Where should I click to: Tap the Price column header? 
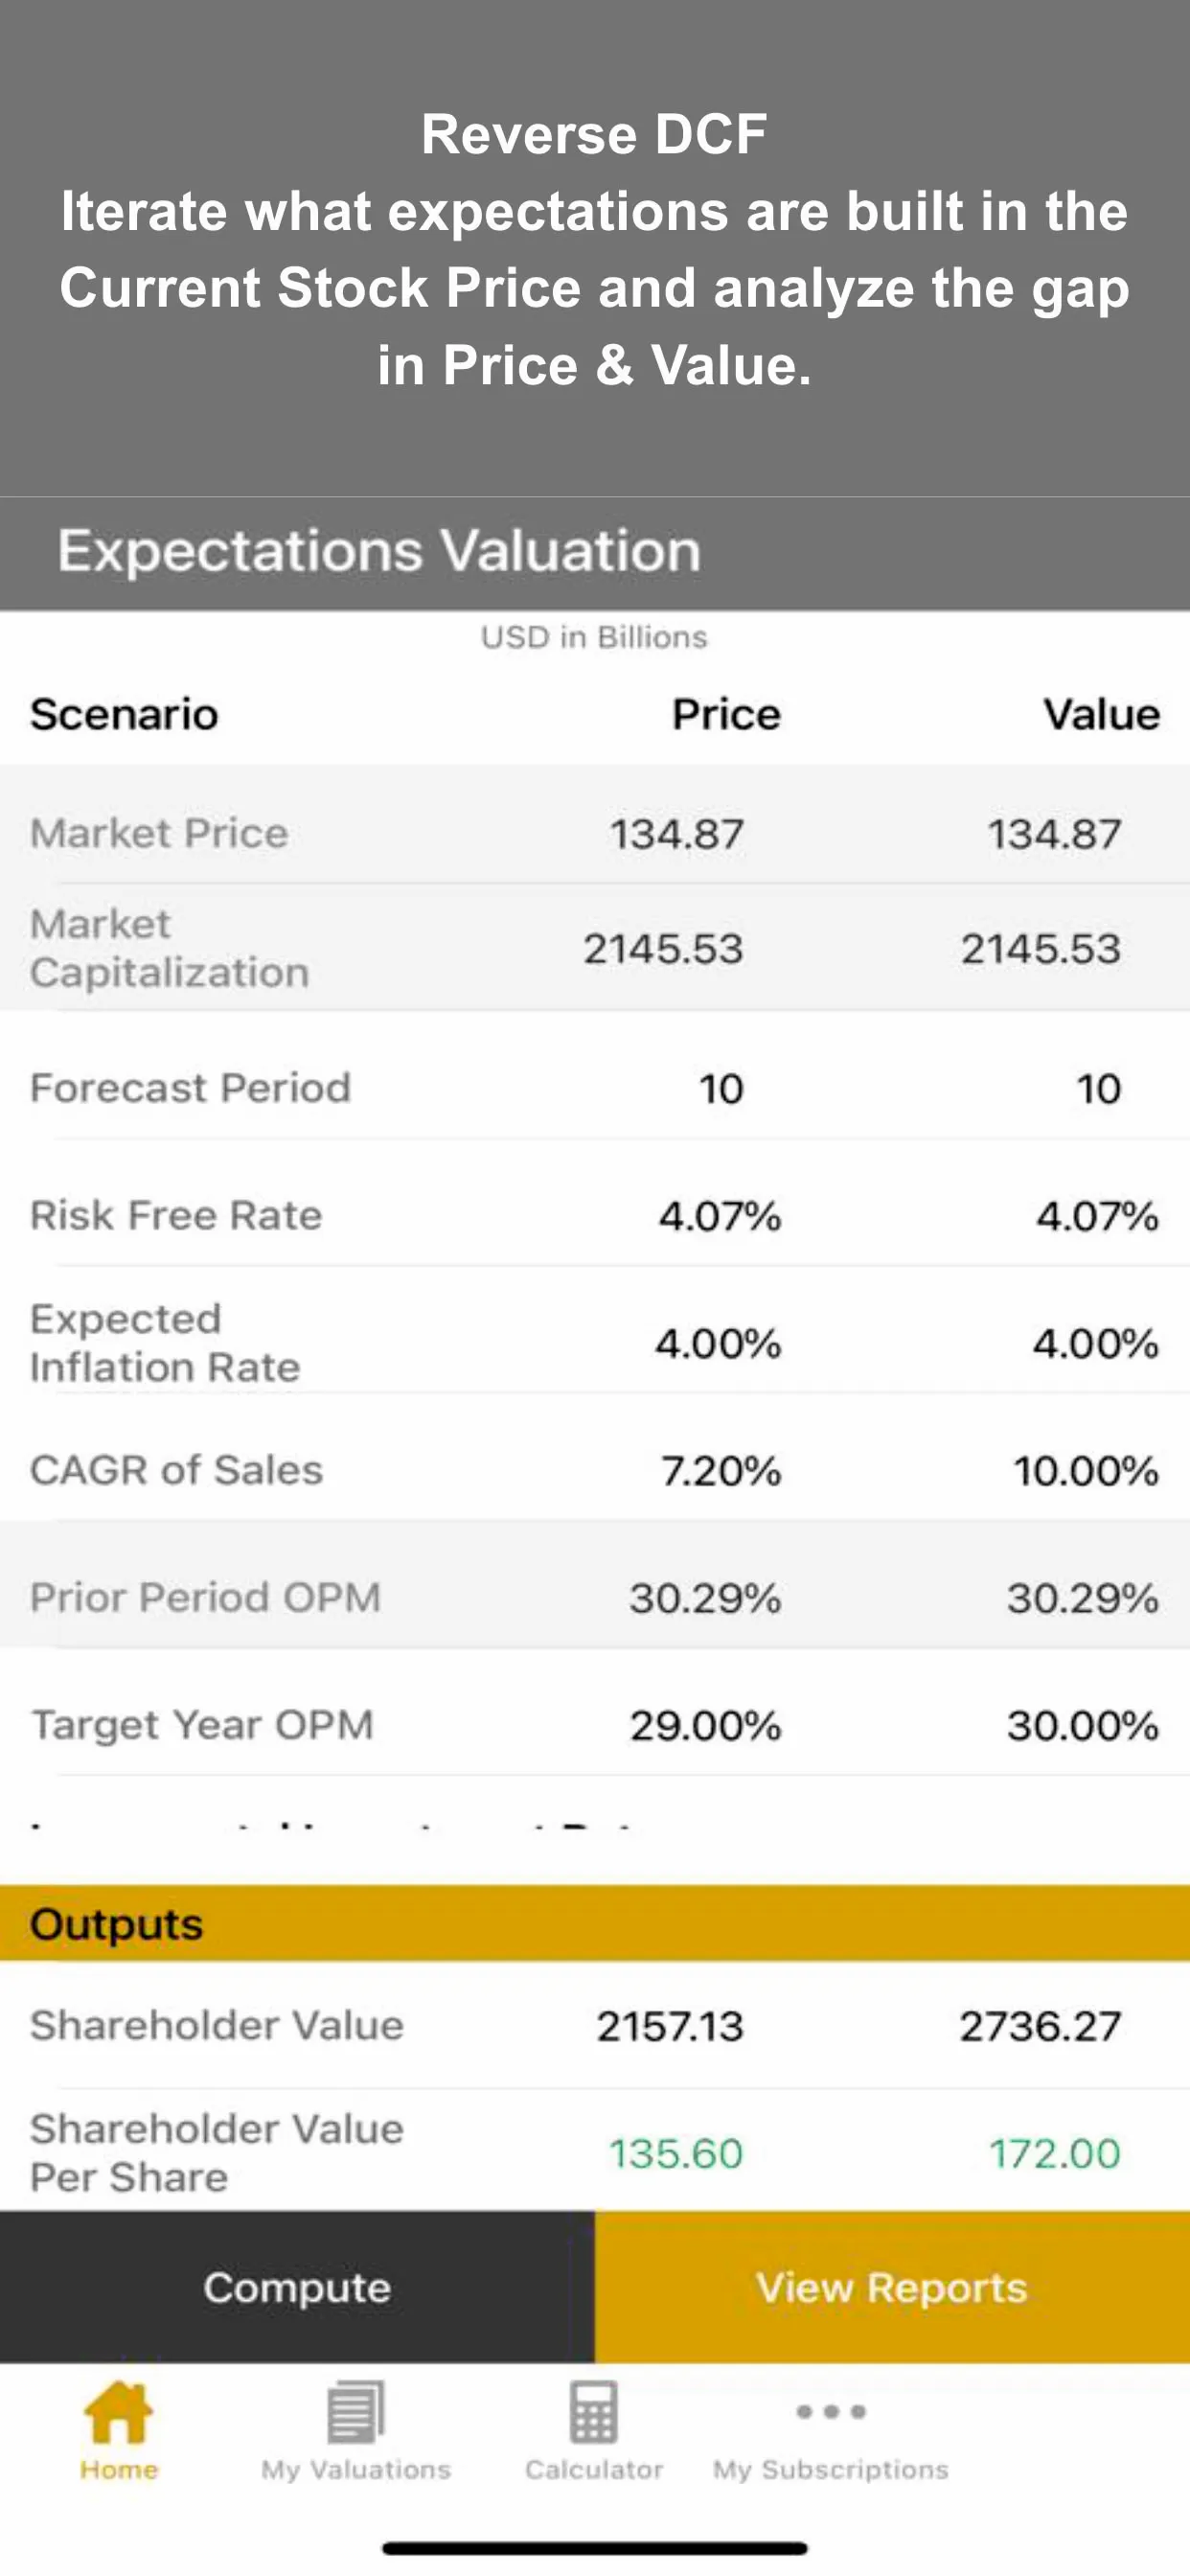726,714
